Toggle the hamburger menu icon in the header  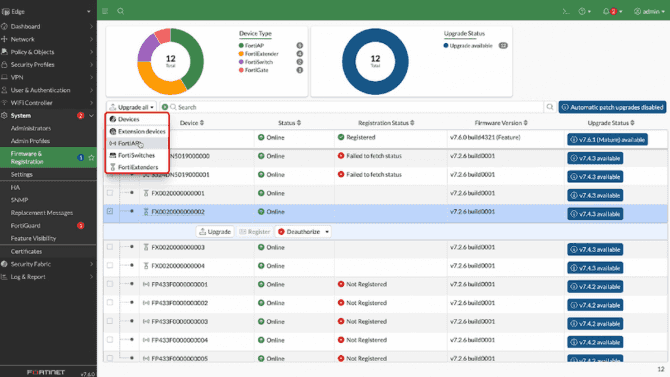tap(105, 11)
